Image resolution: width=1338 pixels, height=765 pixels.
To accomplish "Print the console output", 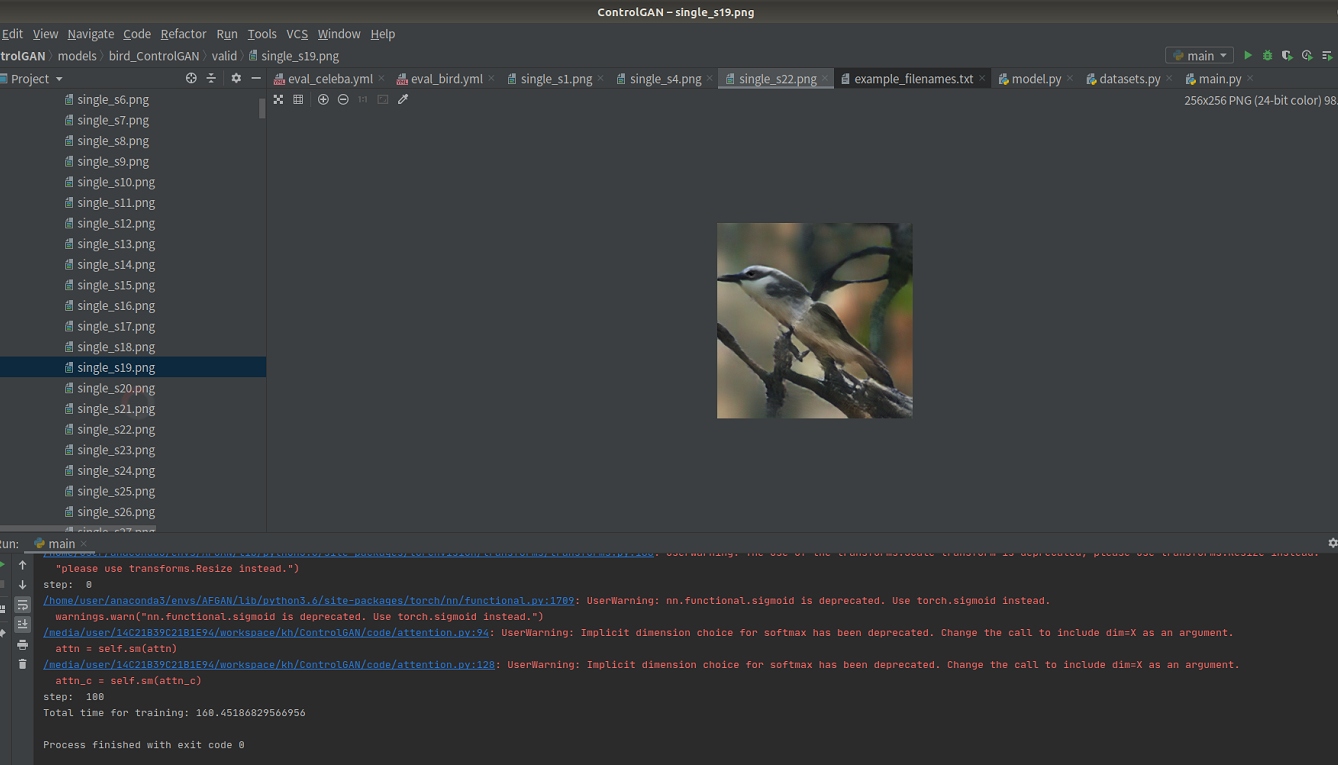I will [x=22, y=645].
